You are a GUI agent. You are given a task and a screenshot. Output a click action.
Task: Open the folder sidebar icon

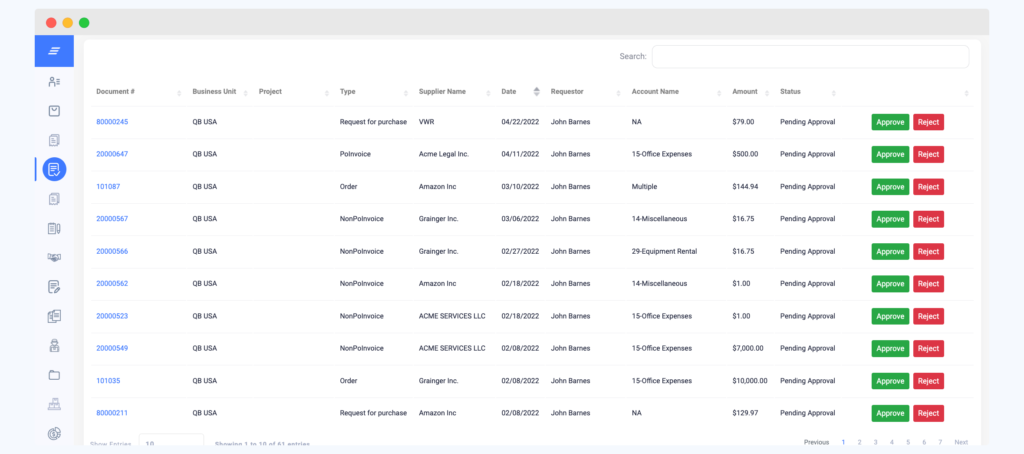tap(54, 375)
